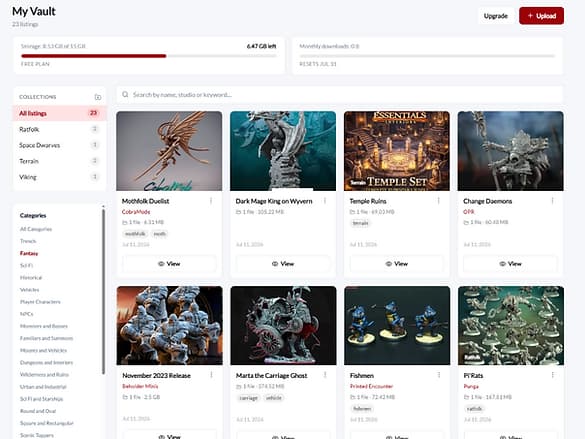Viewport: 585px width, 439px height.
Task: Select Fantasy category
Action: [x=29, y=253]
